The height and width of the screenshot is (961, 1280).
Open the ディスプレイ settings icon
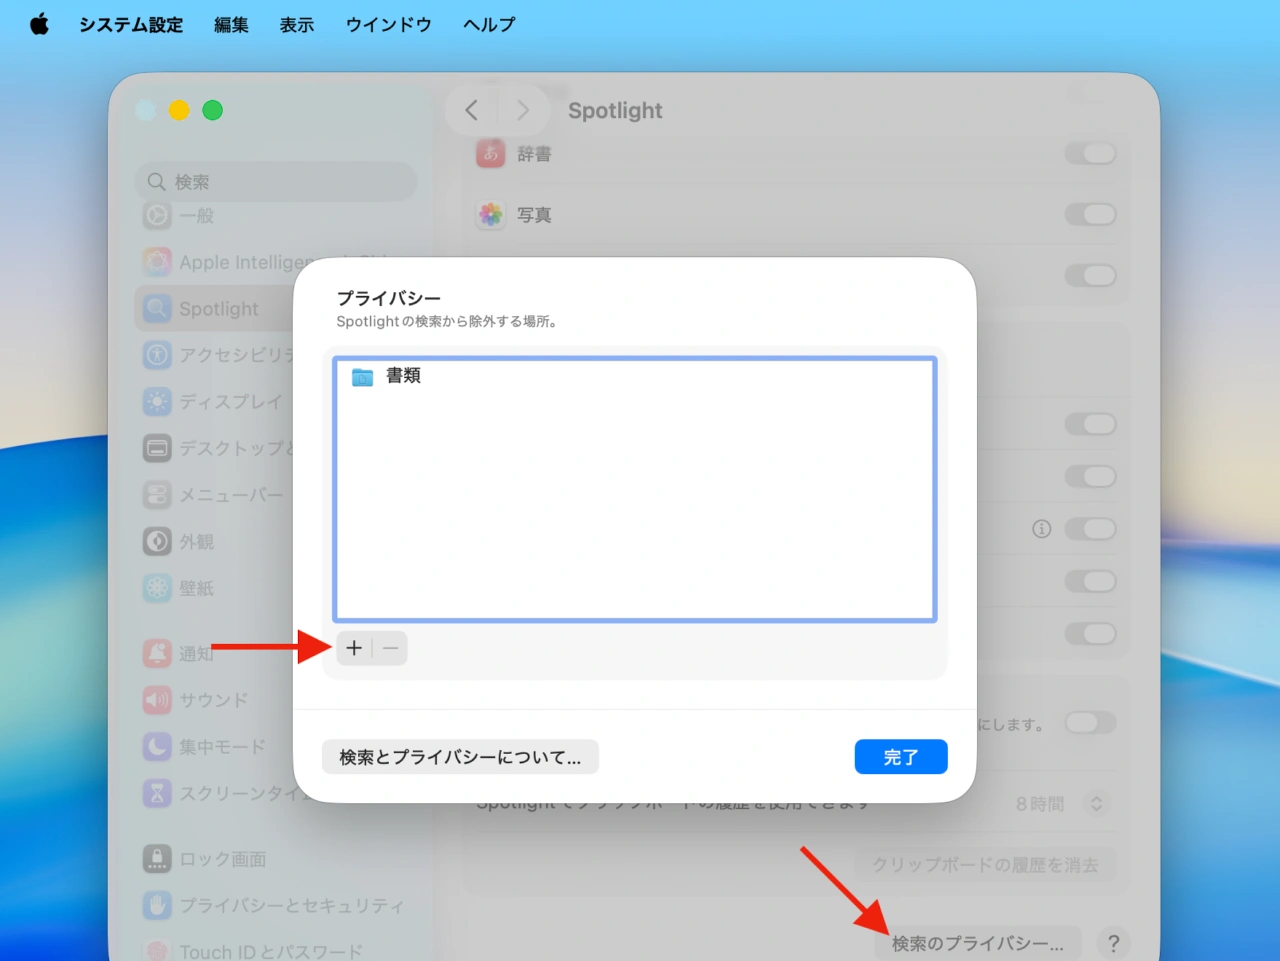157,401
